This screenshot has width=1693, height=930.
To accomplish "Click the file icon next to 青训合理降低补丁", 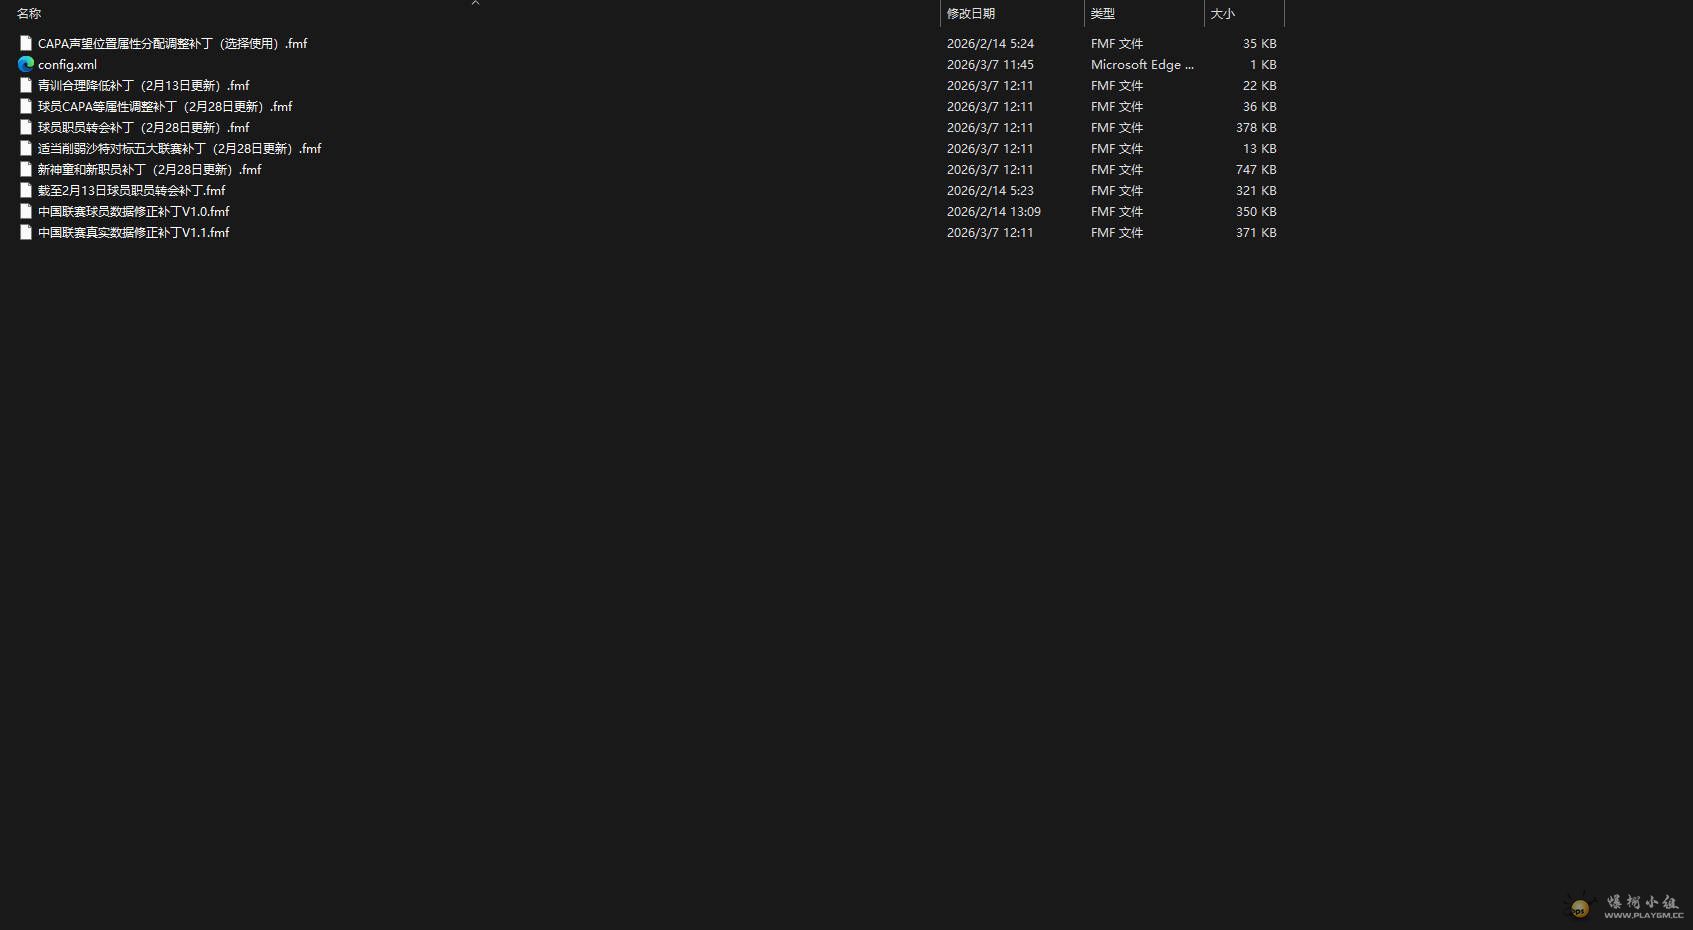I will (x=26, y=85).
